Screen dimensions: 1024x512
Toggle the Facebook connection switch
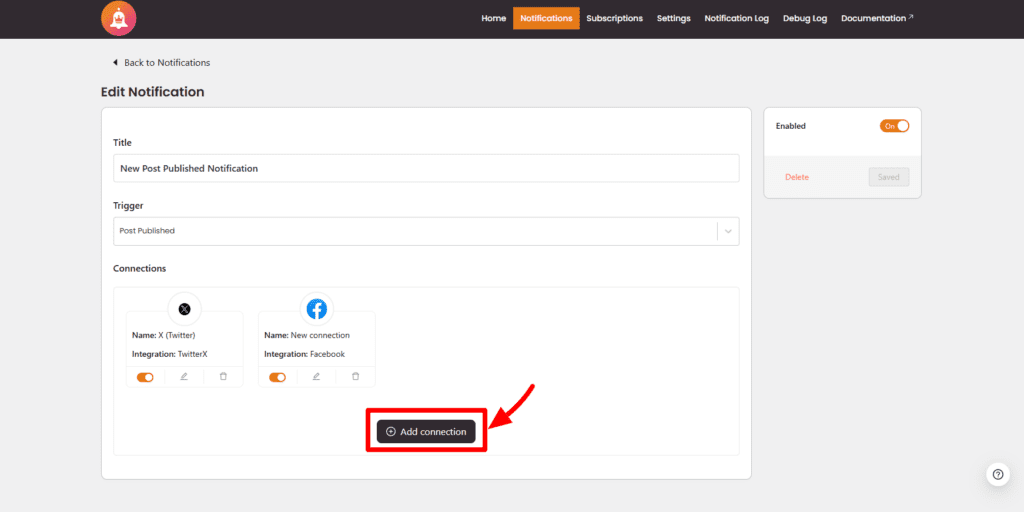click(x=278, y=377)
